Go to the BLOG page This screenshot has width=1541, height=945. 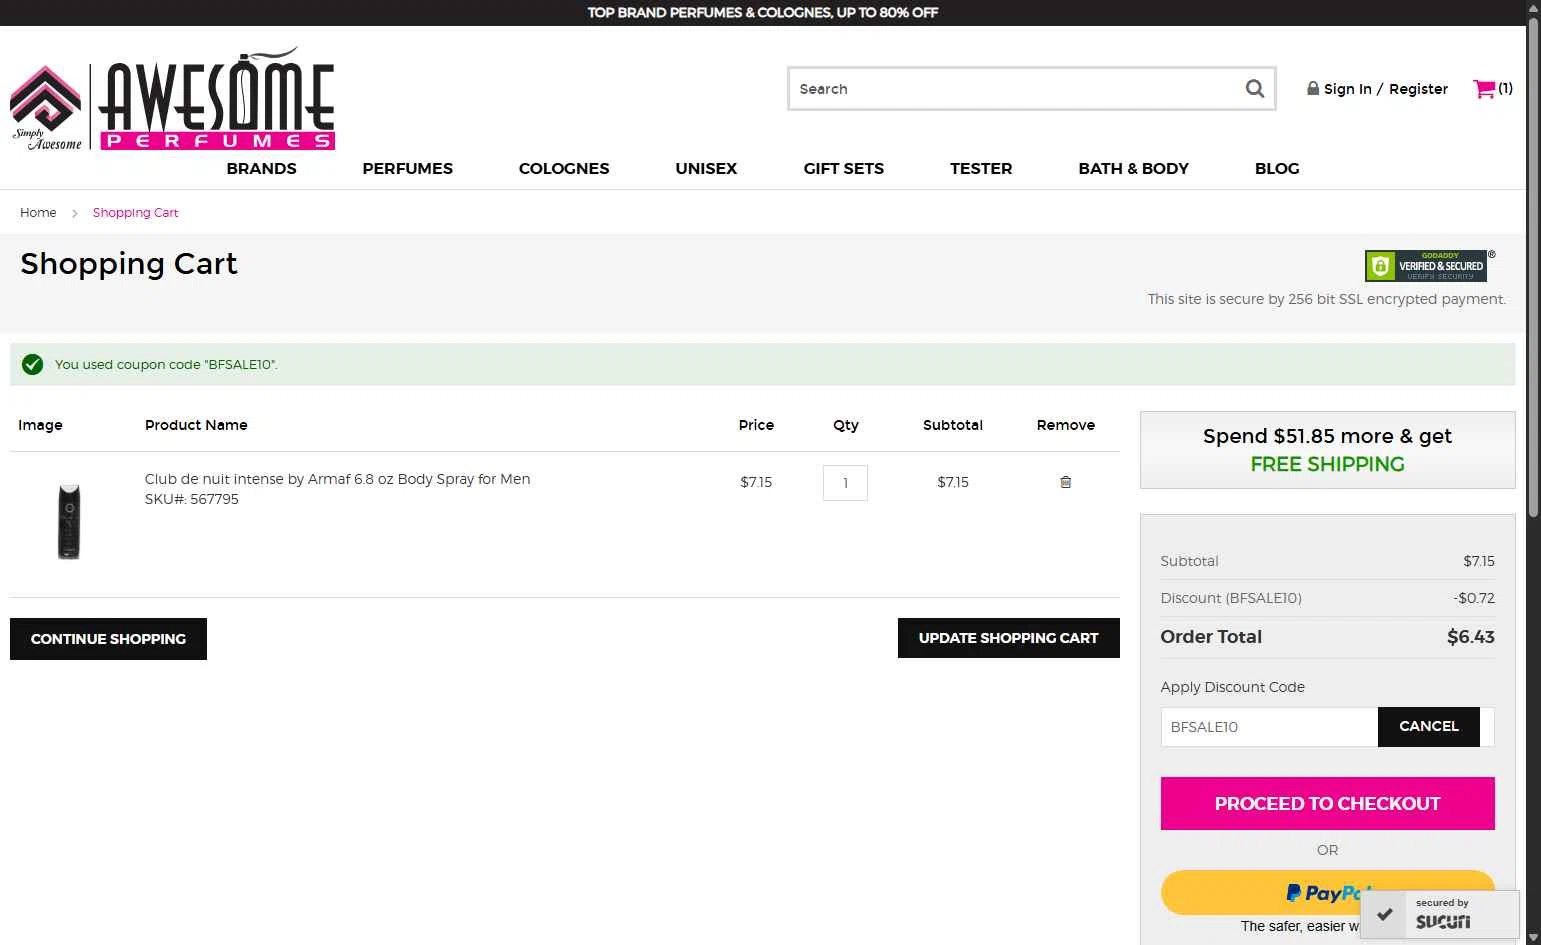coord(1277,168)
